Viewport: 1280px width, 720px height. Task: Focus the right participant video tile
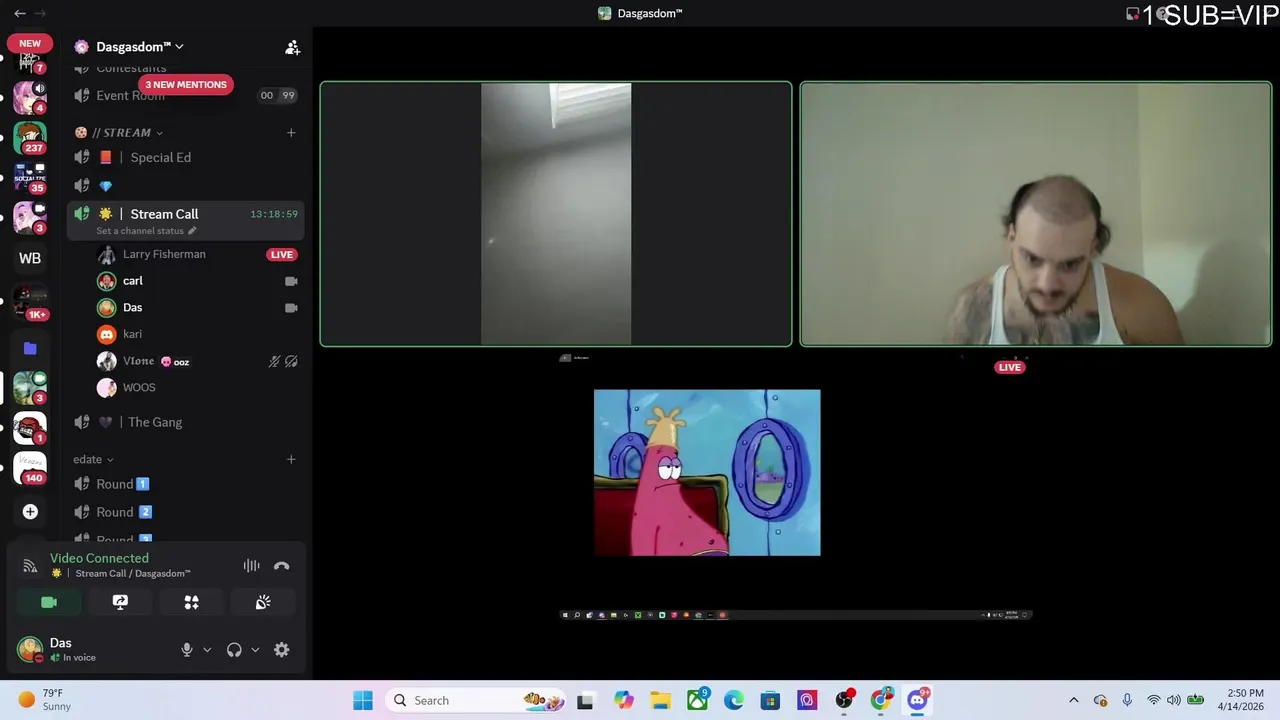pos(1036,214)
